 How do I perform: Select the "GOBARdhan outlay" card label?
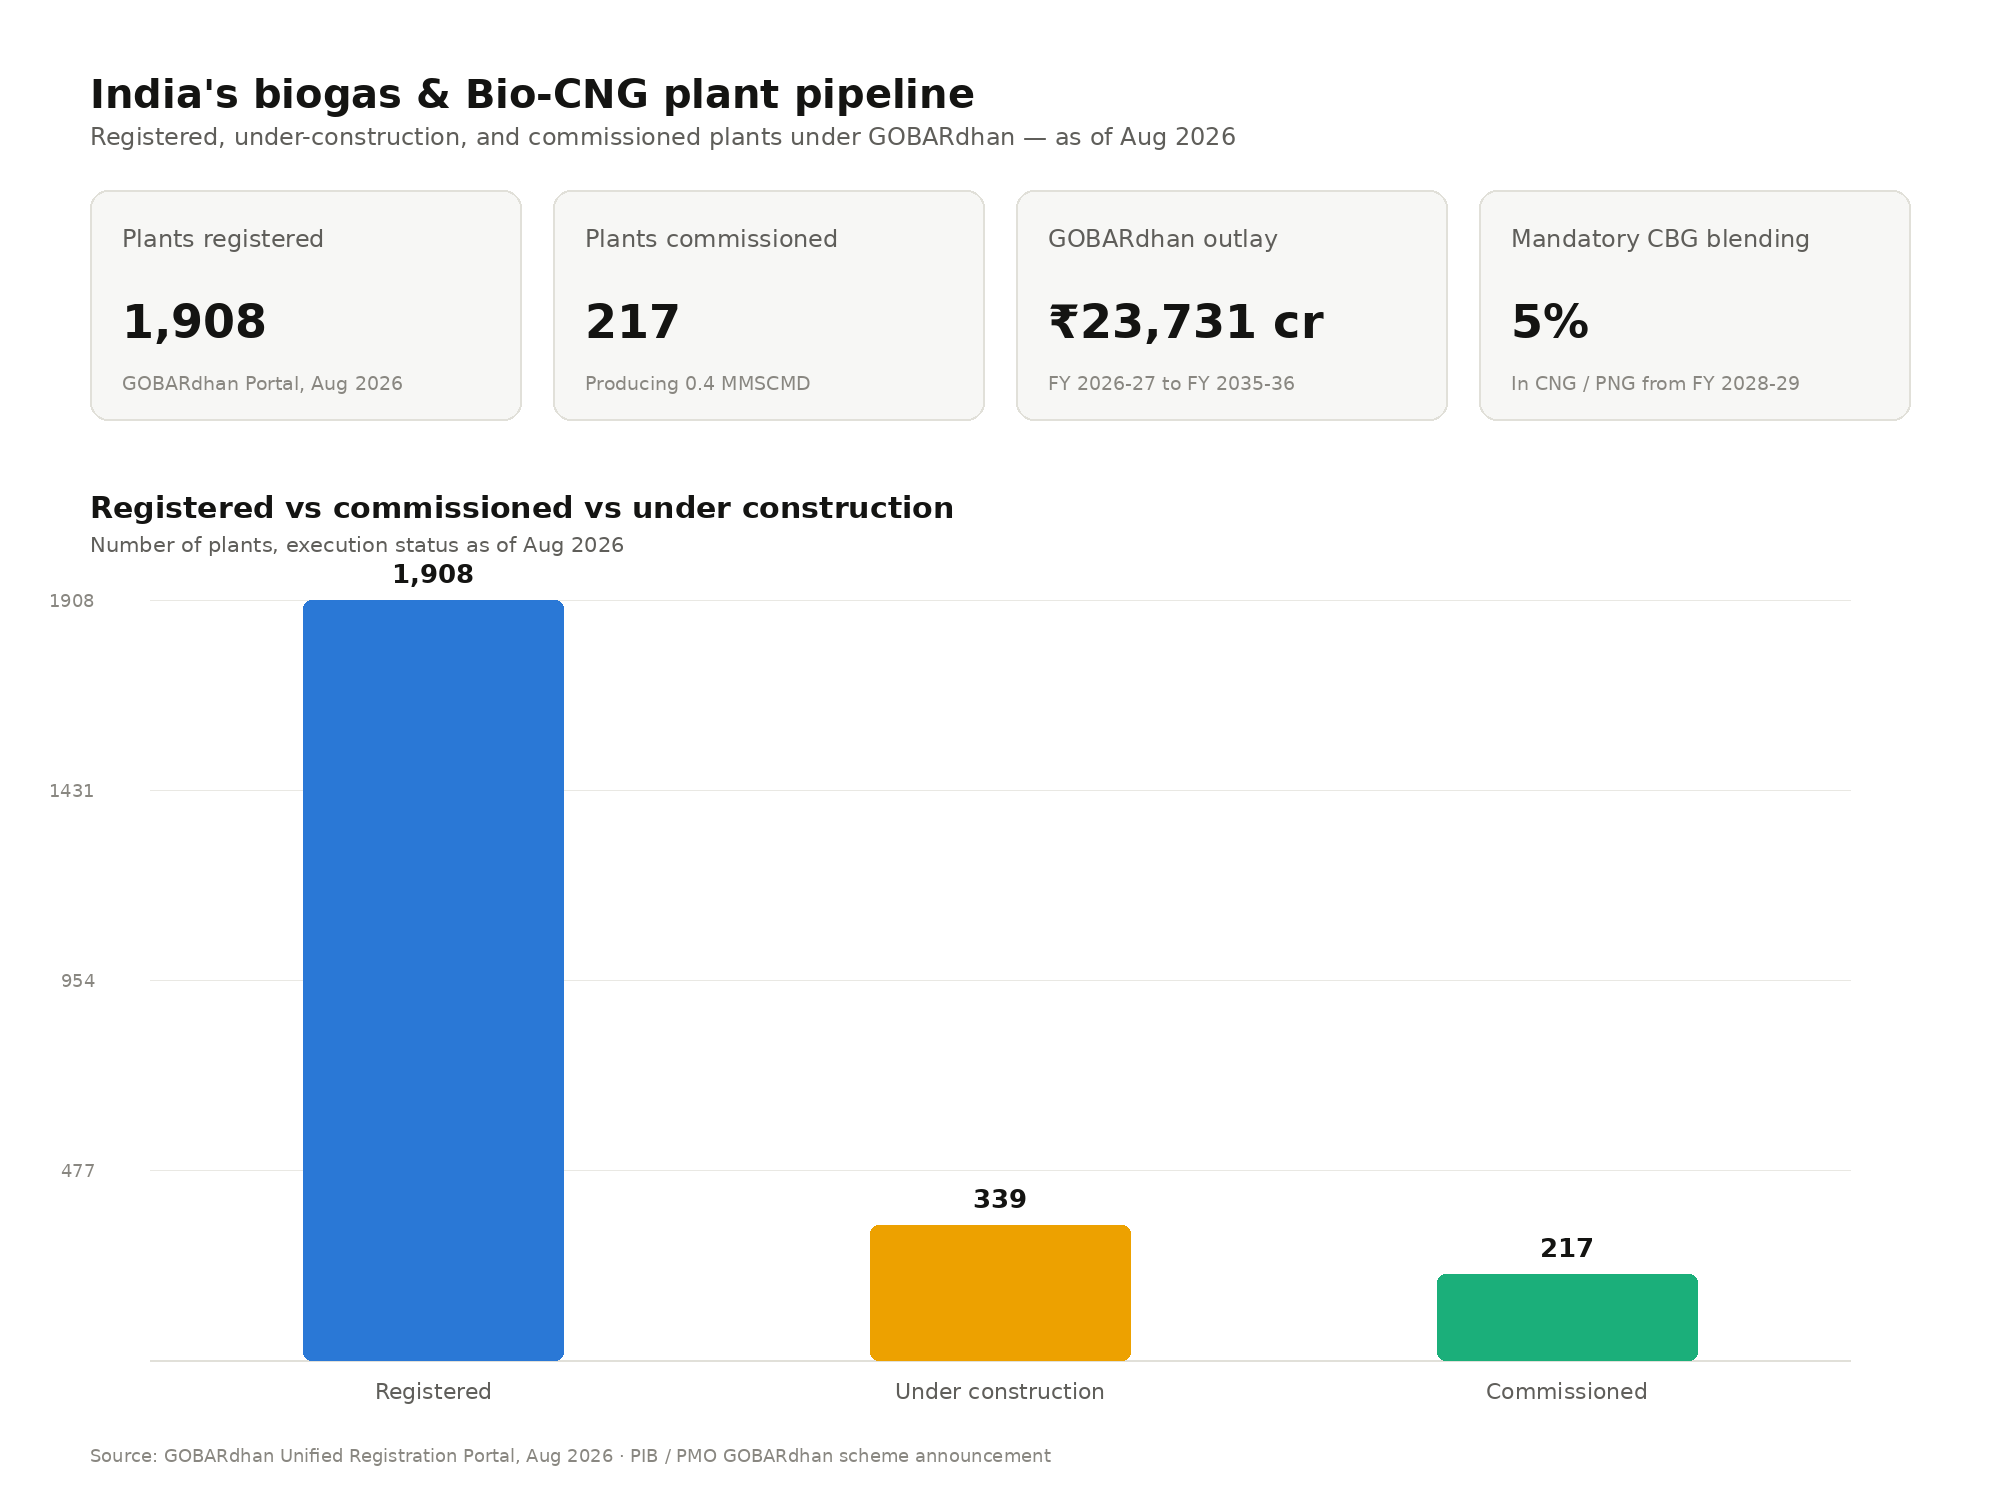pyautogui.click(x=1163, y=239)
